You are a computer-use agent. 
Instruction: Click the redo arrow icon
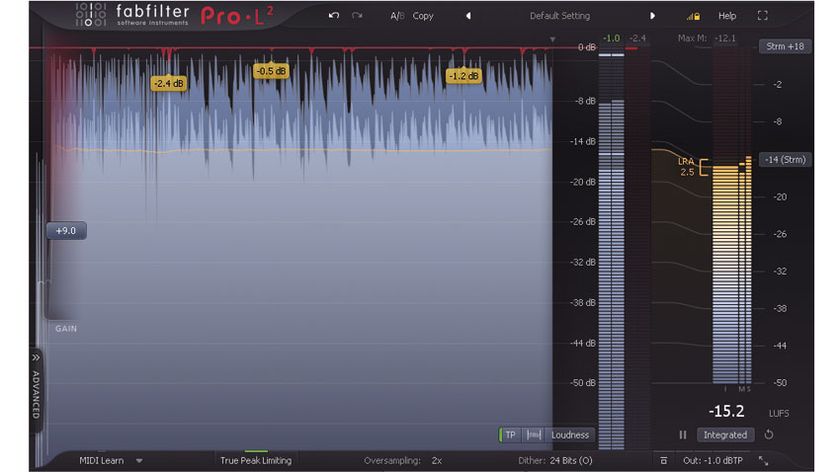[x=357, y=16]
